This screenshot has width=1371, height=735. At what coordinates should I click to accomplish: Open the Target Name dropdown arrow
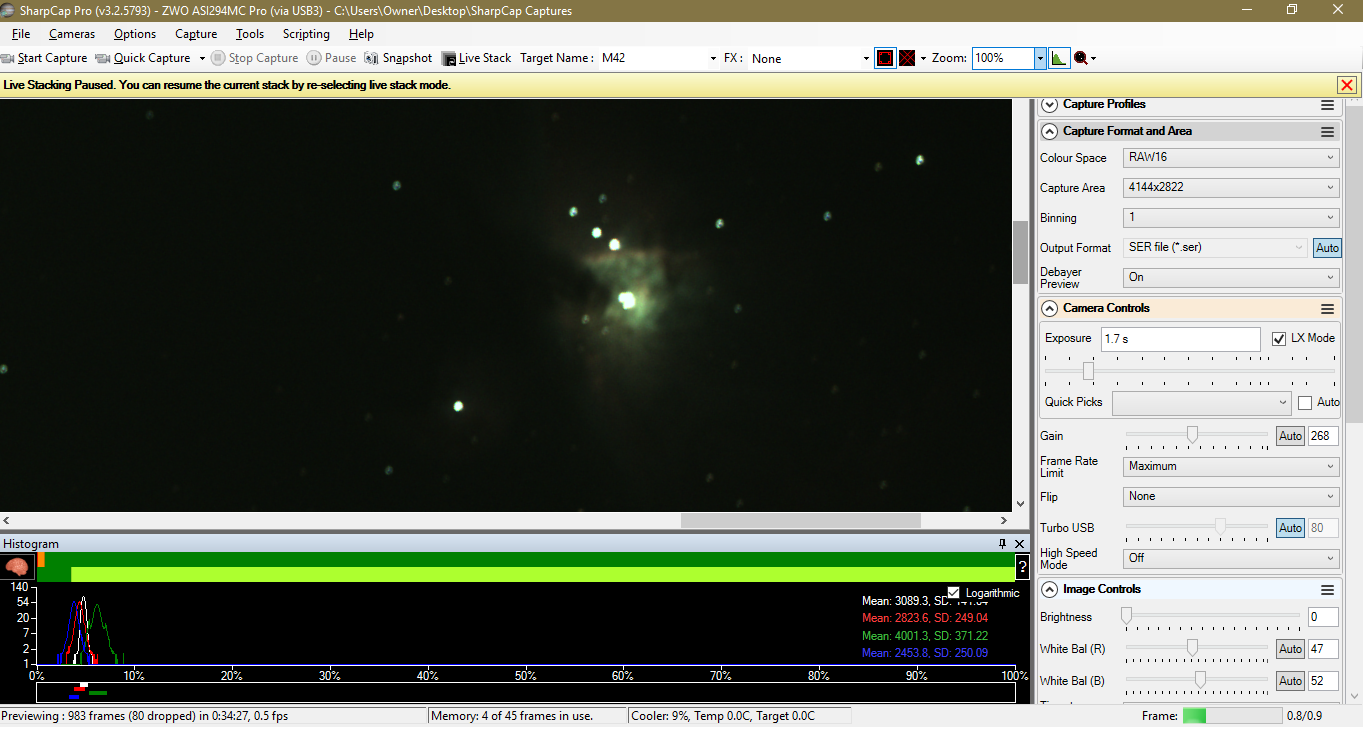pyautogui.click(x=713, y=58)
